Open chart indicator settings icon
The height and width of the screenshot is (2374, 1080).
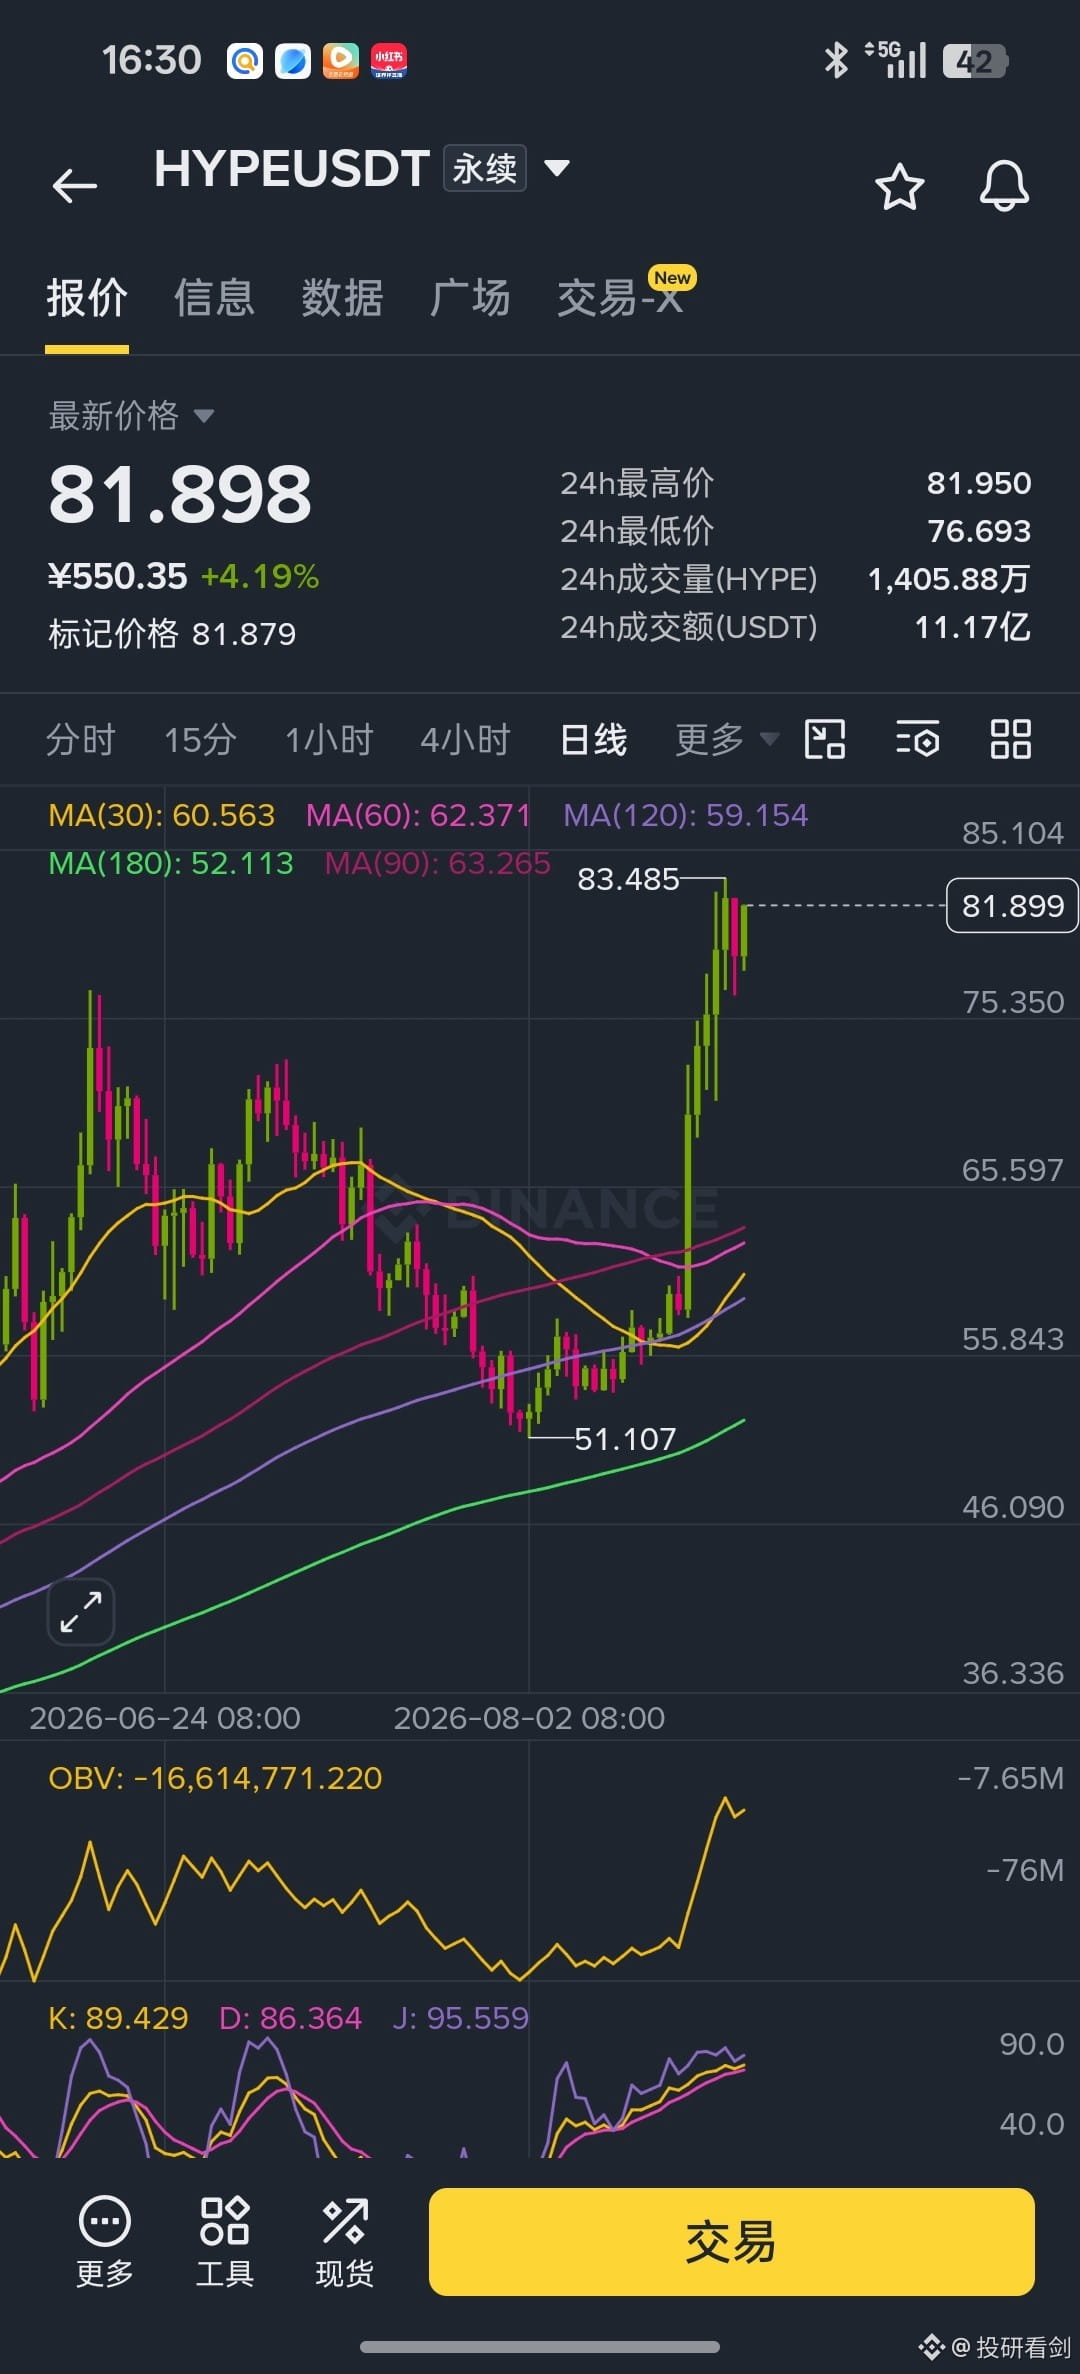(917, 740)
